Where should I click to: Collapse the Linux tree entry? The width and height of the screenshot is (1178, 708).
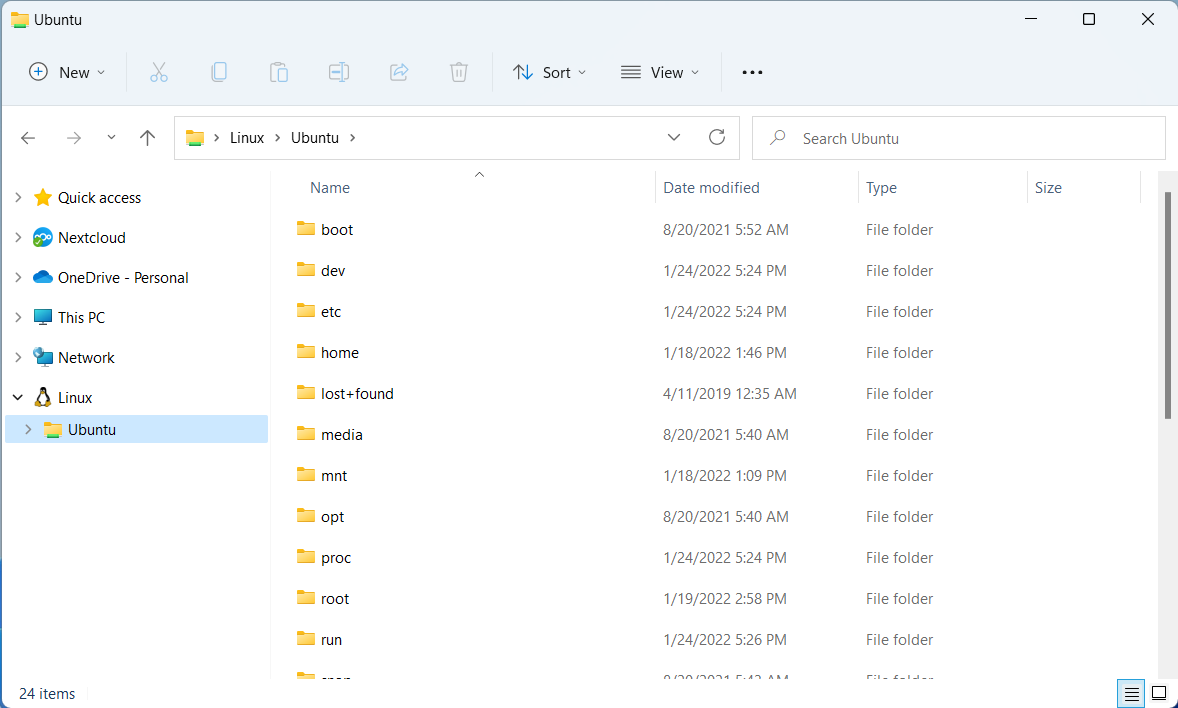point(17,397)
